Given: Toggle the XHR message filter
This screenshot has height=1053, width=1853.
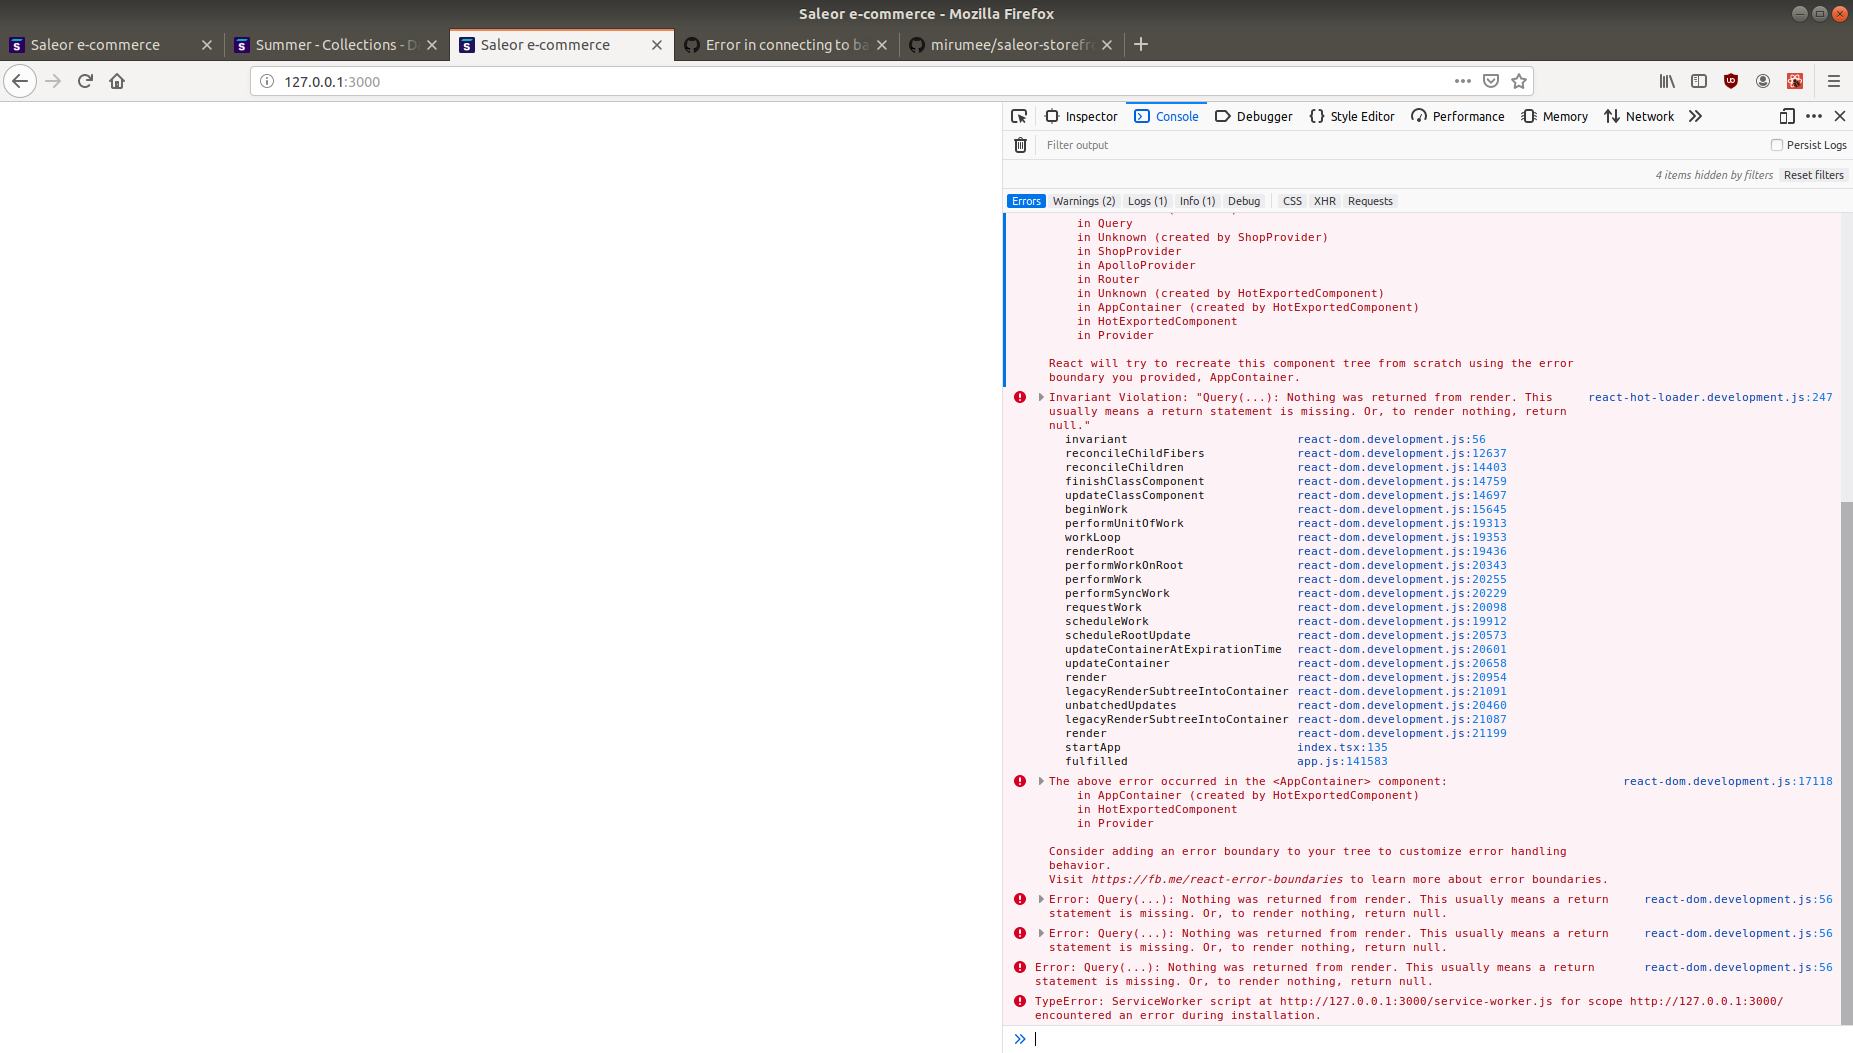Looking at the screenshot, I should click(x=1324, y=200).
